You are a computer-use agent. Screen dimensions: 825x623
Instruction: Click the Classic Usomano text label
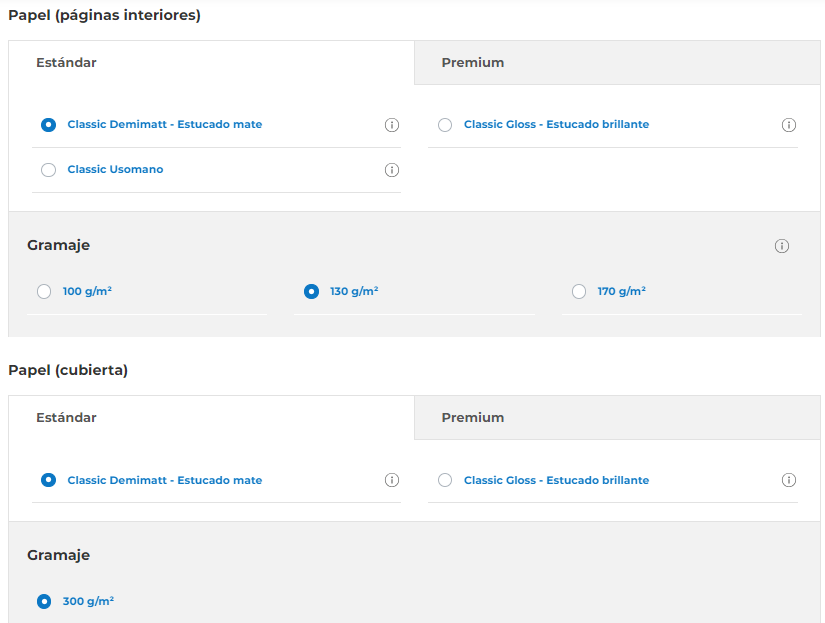tap(115, 169)
